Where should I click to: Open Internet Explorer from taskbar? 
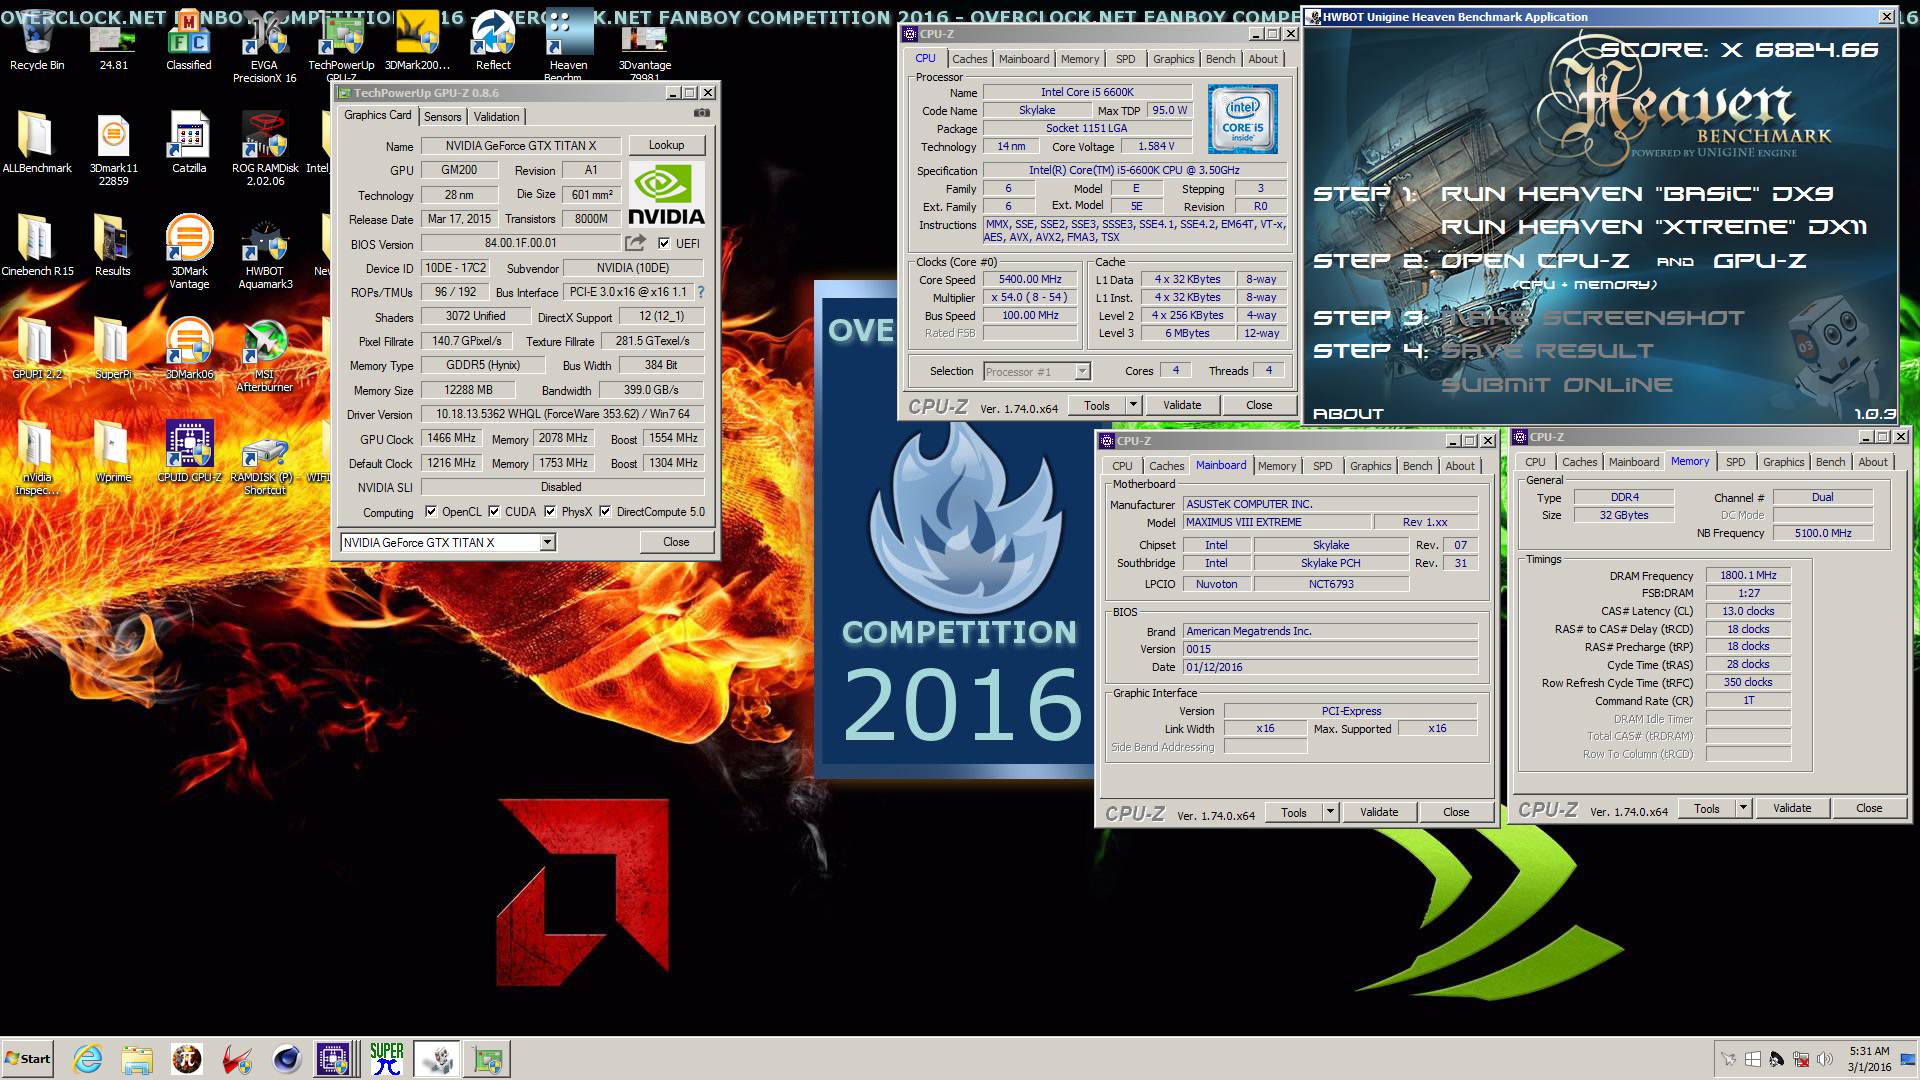pos(88,1059)
